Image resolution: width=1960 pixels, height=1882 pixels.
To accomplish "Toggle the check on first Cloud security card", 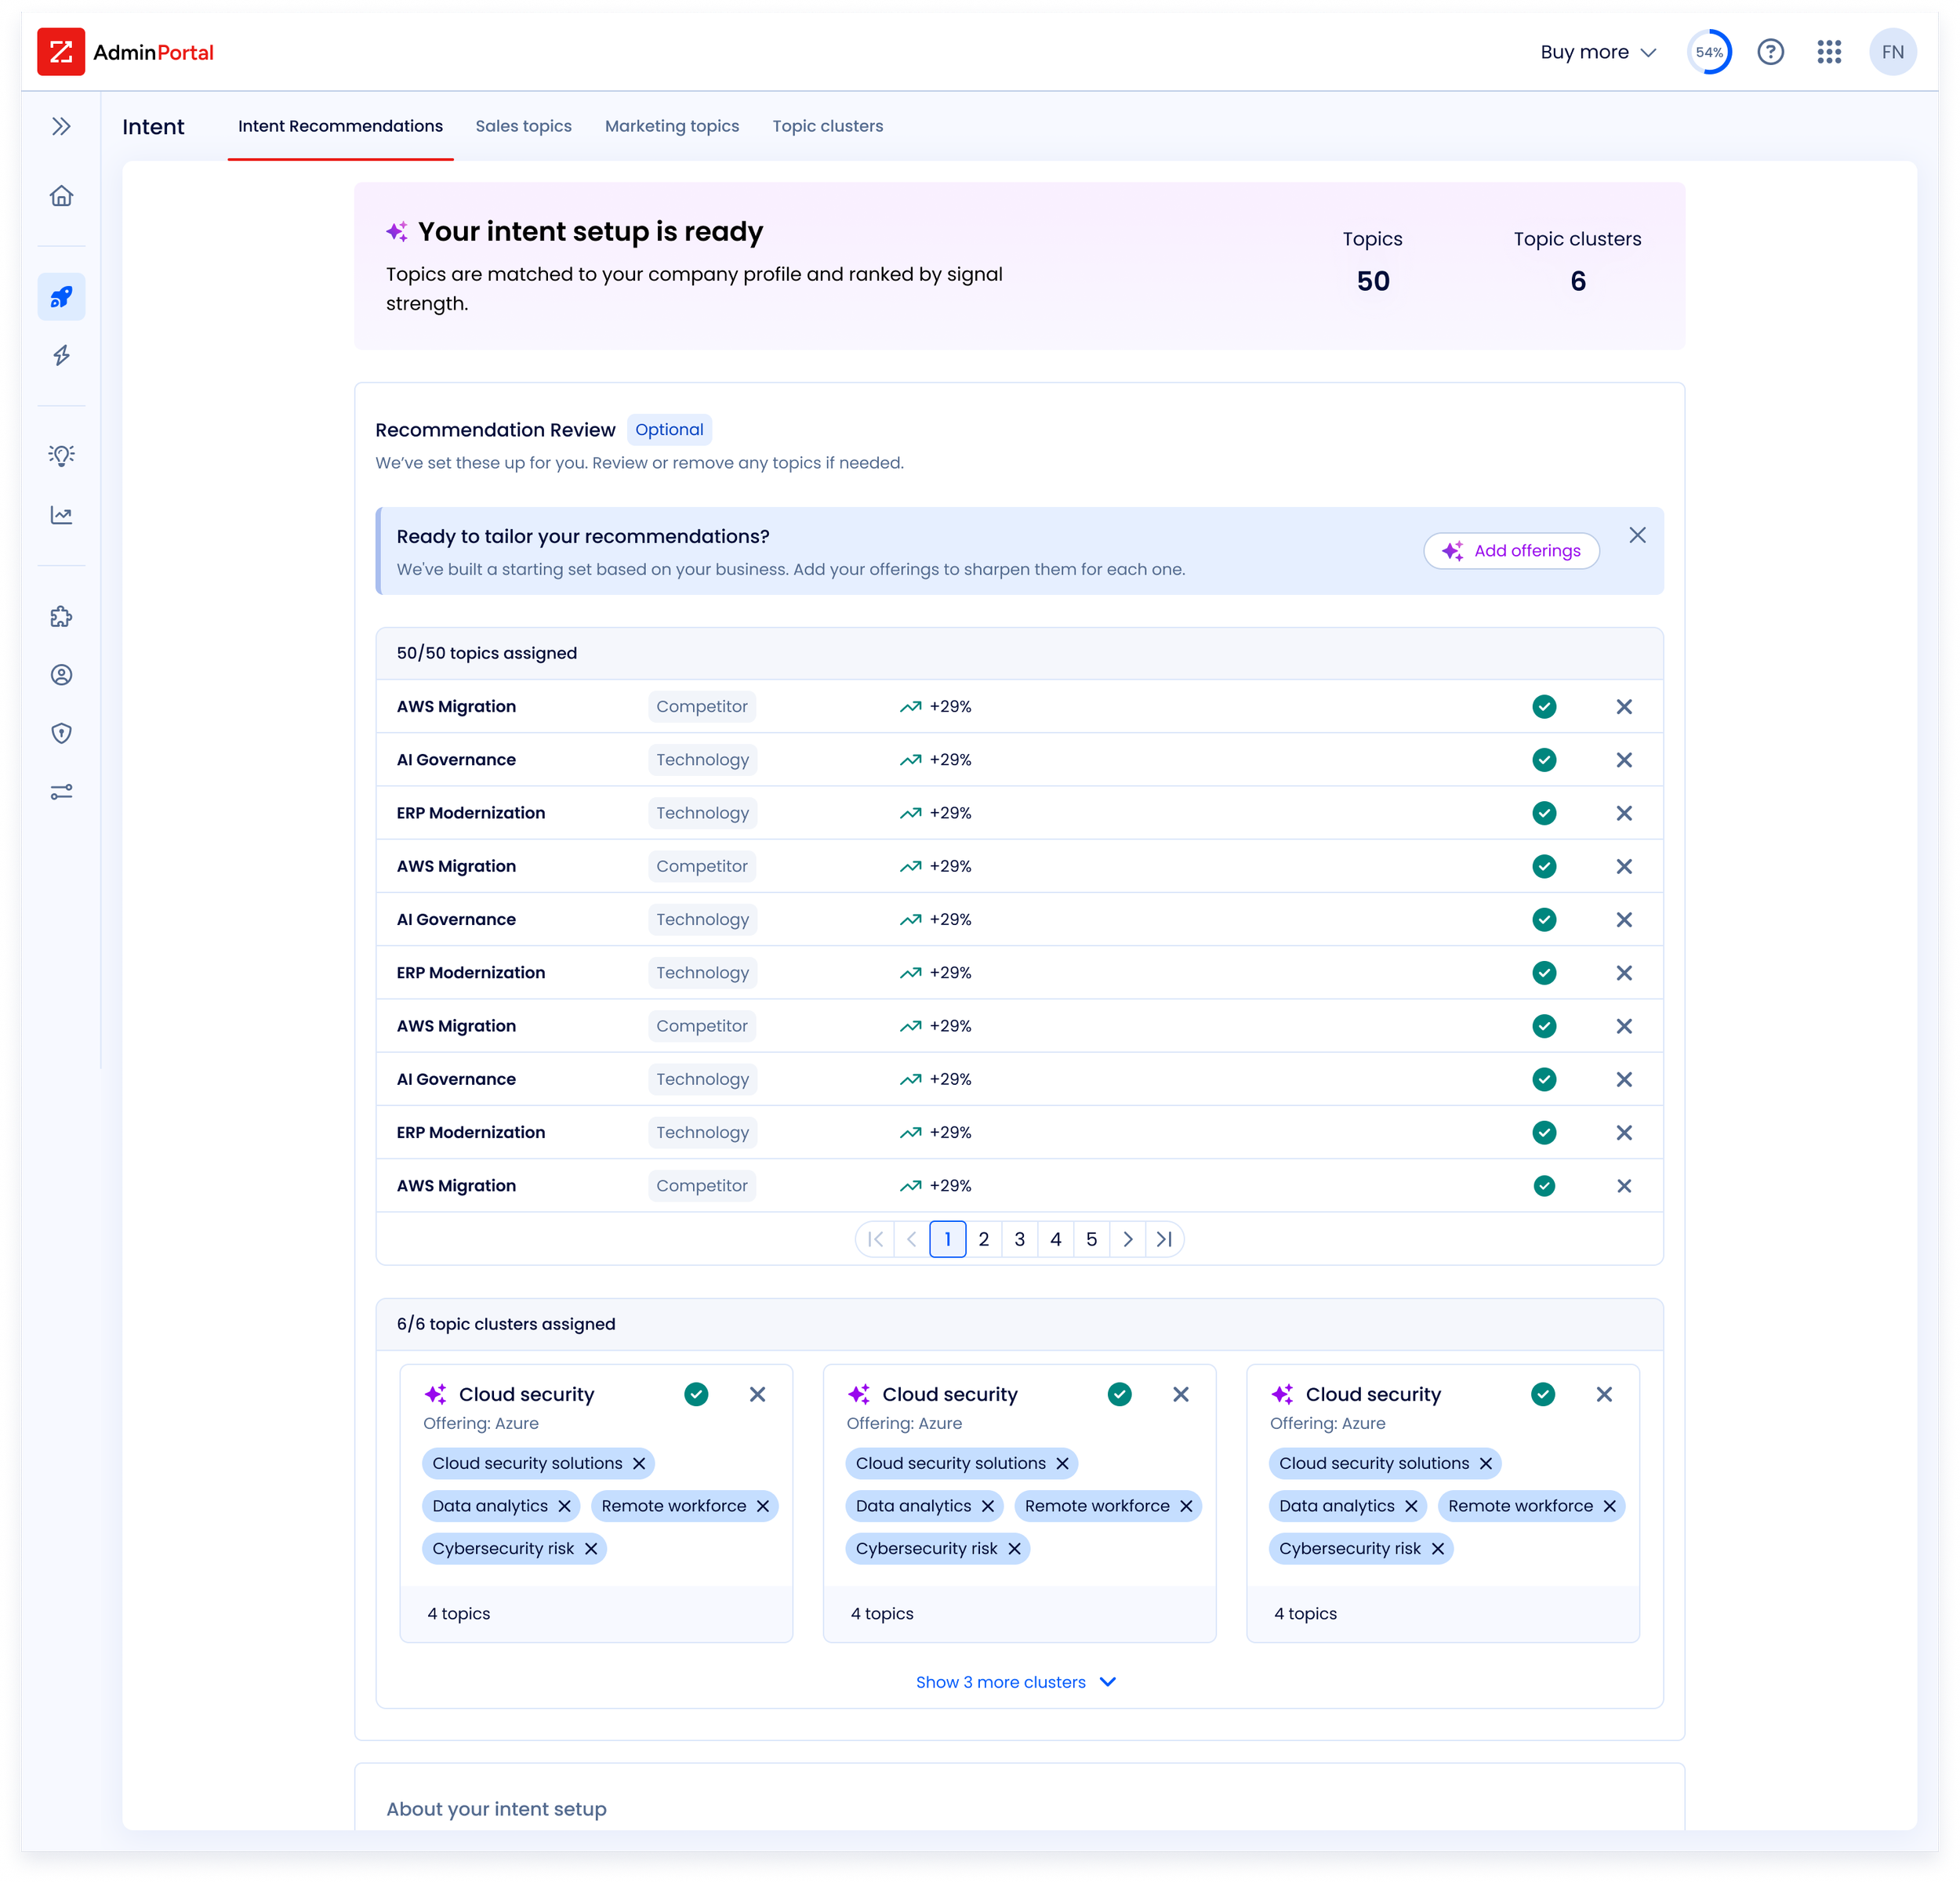I will [x=696, y=1394].
